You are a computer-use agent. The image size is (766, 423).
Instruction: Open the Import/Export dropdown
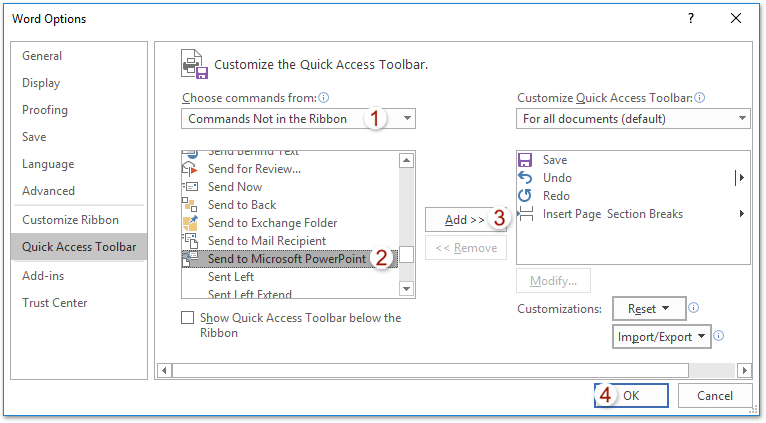661,337
